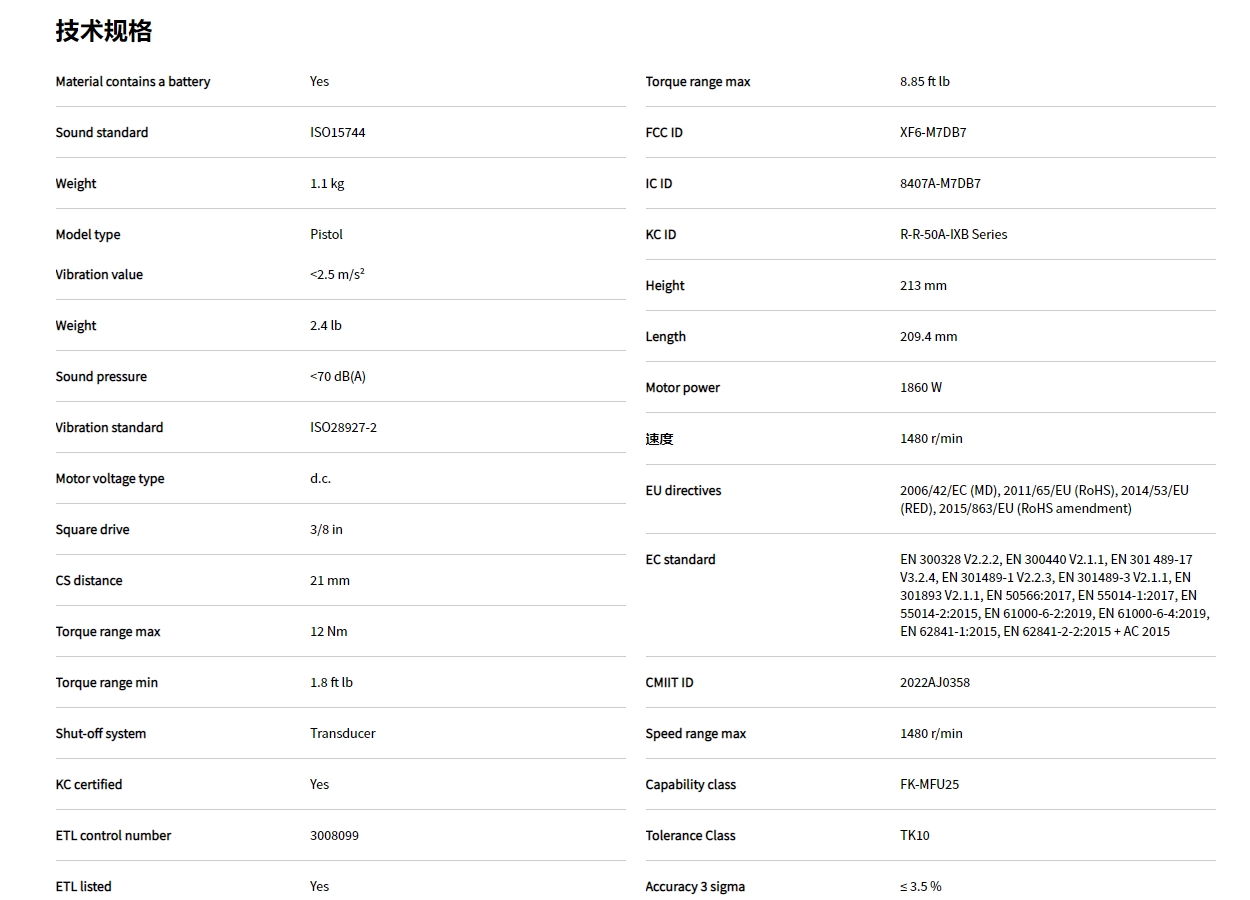
Task: Select the CMIIT ID value 2022AJ0358
Action: point(934,682)
